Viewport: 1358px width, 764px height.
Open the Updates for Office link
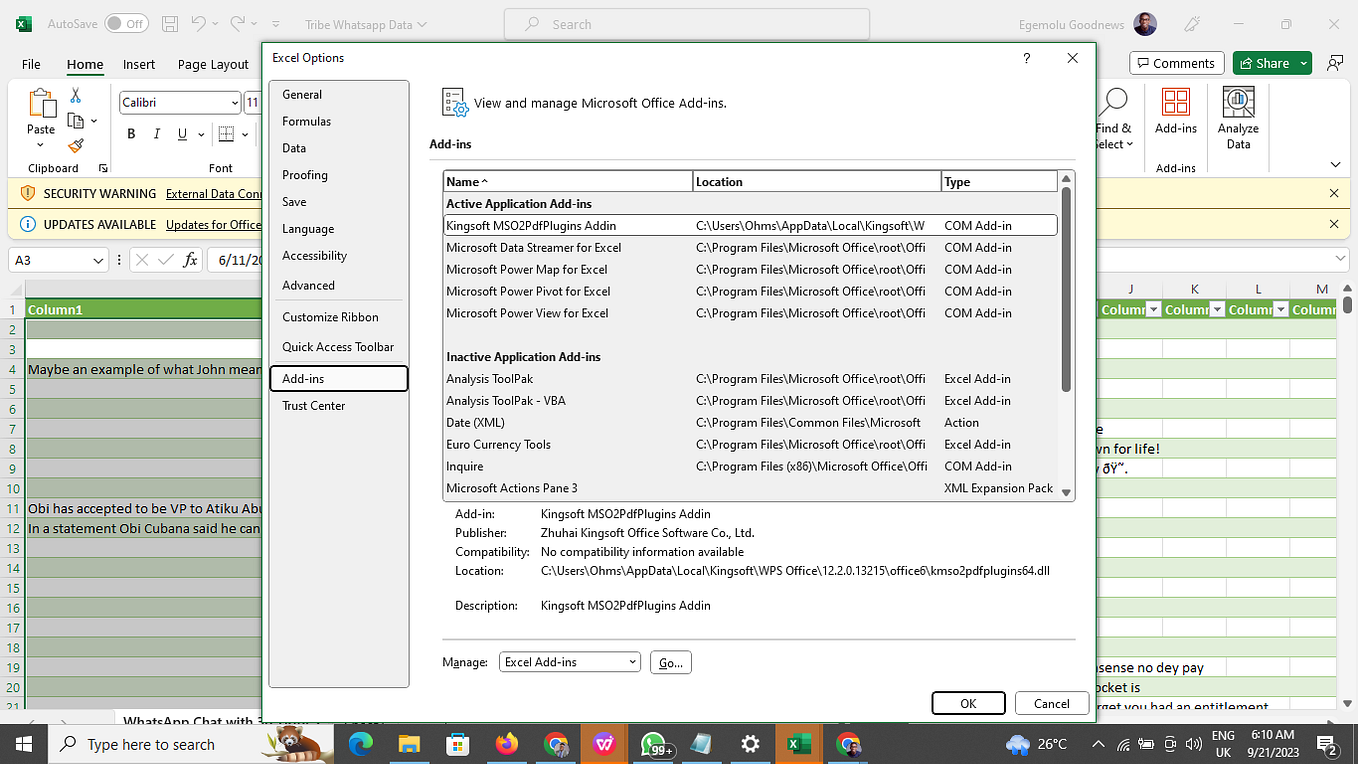[213, 224]
